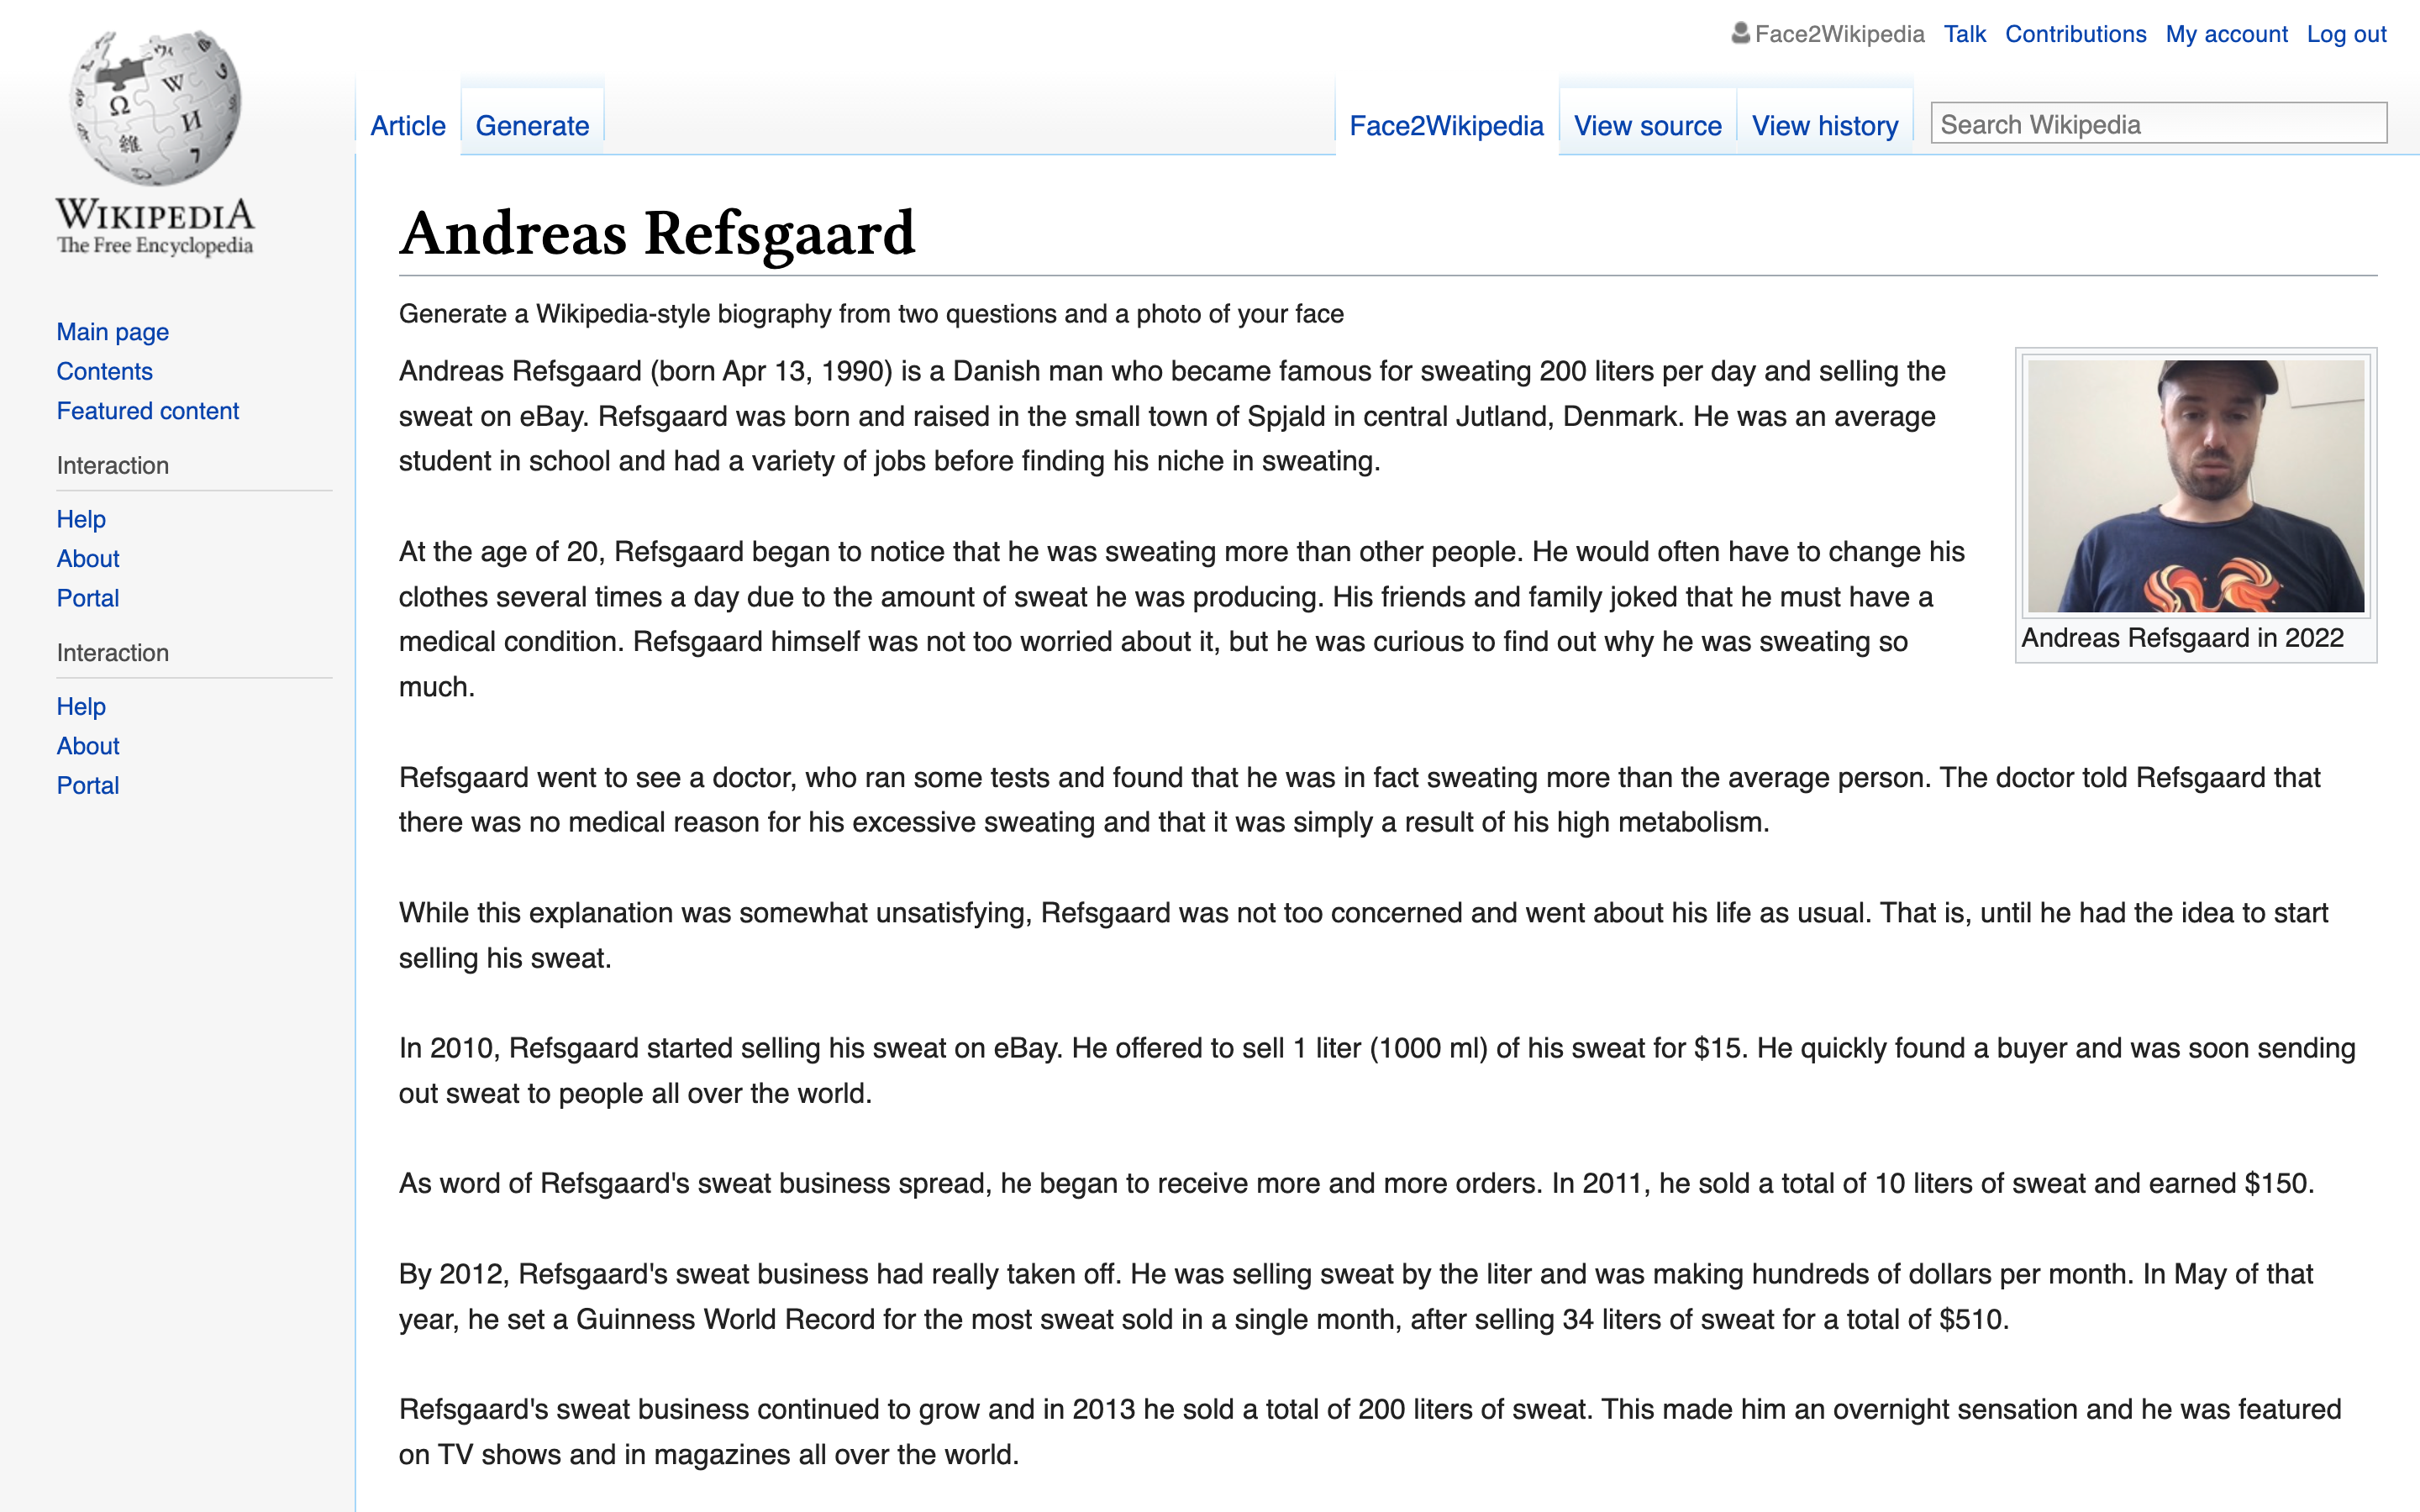Open the Contents sidebar link
2420x1512 pixels.
tap(104, 371)
